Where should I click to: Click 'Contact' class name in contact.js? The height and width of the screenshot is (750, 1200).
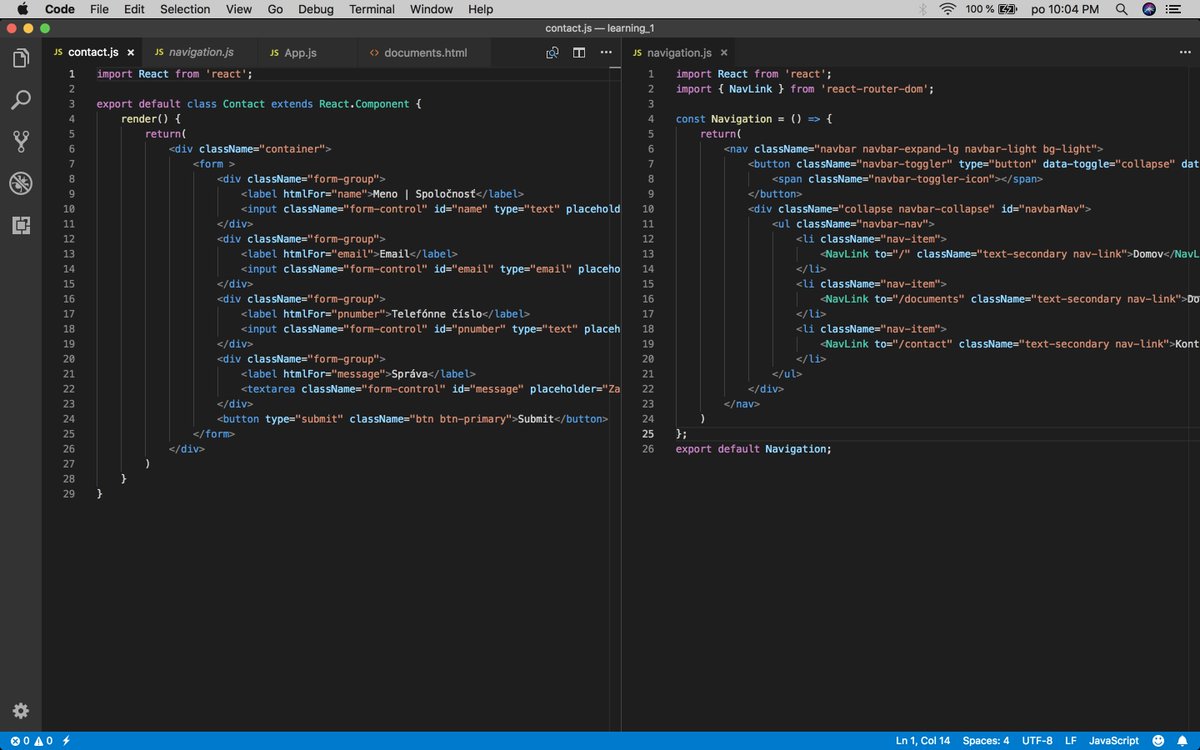[244, 104]
